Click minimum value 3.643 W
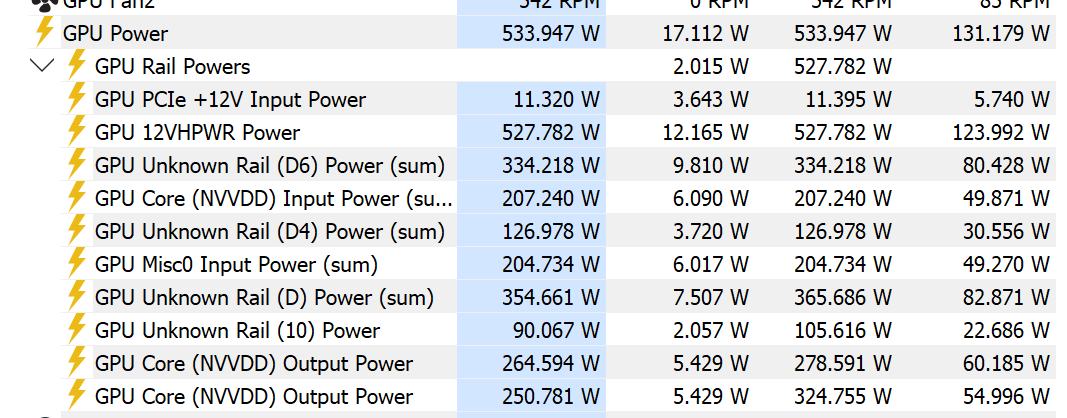1067x418 pixels. [x=711, y=99]
